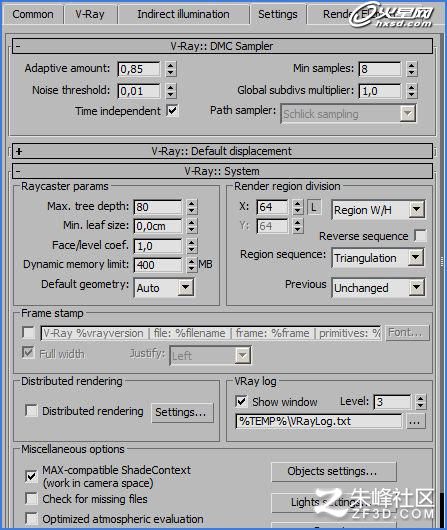Adjust Global subdivs multiplier spinner

[x=411, y=91]
